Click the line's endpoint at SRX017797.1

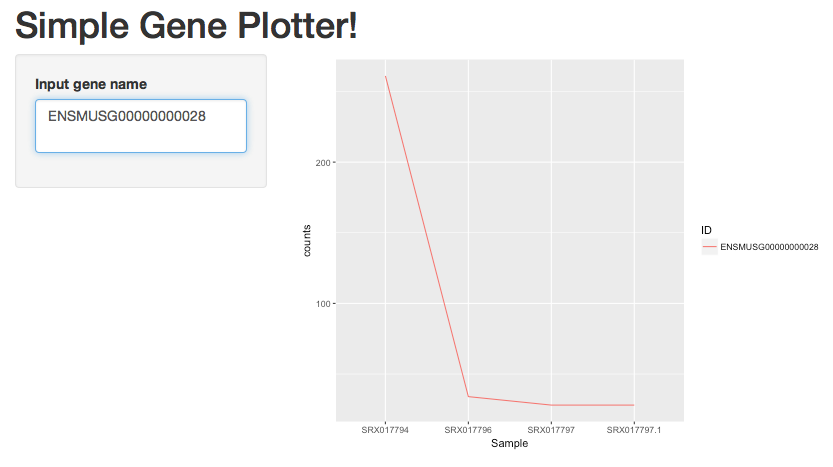(634, 405)
